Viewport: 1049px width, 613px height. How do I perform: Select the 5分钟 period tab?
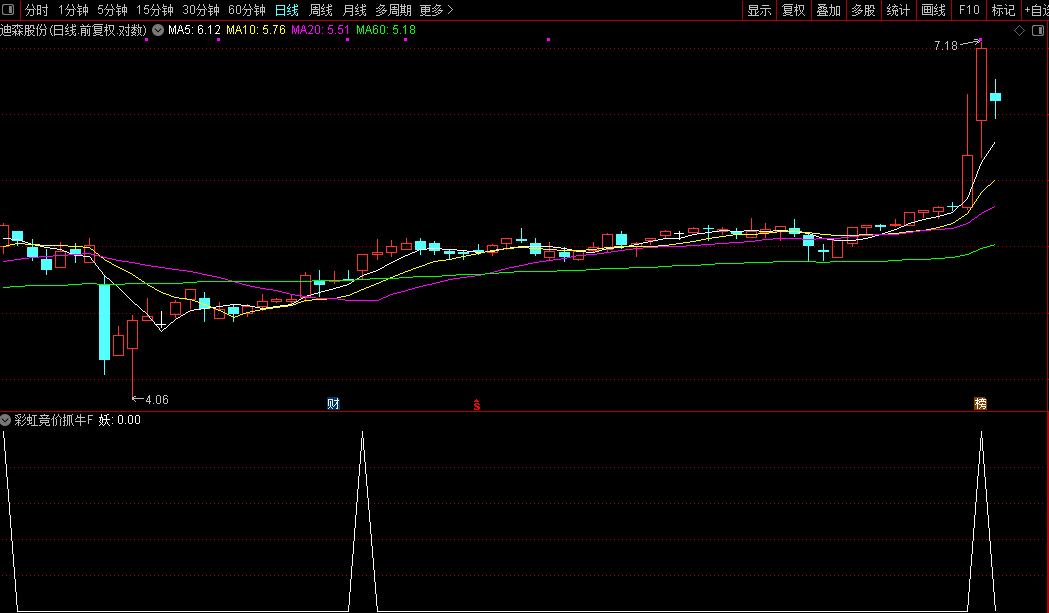pos(112,10)
